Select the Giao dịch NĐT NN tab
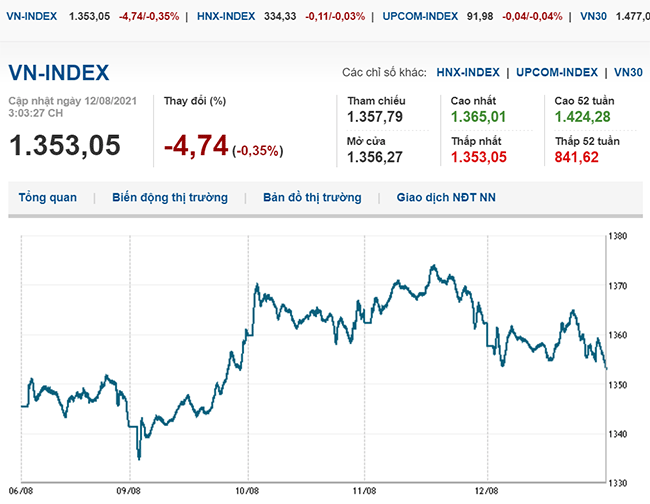 446,198
